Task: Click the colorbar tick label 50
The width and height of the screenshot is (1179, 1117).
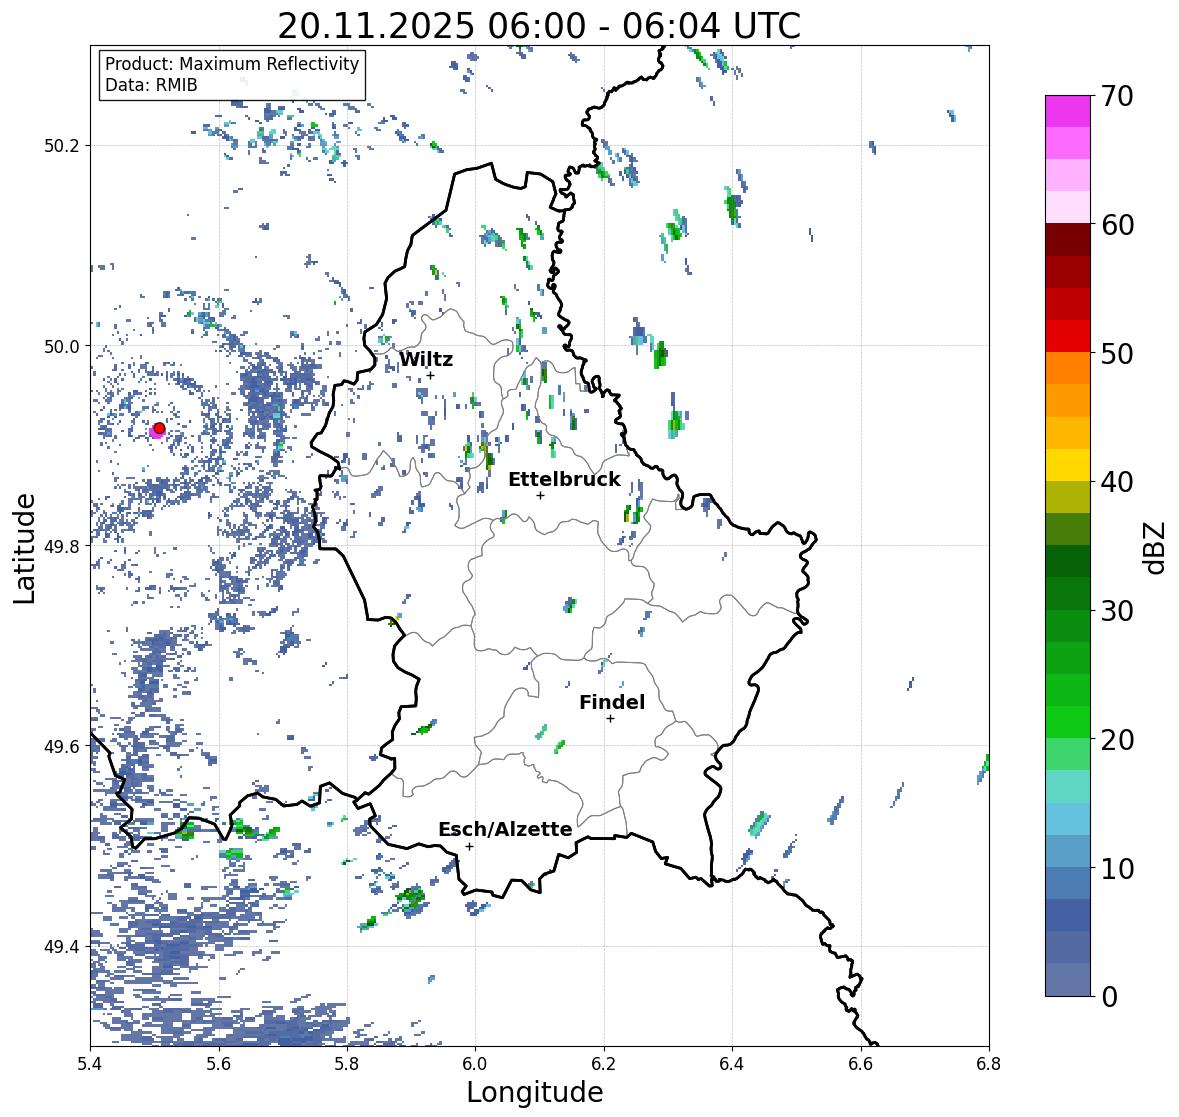Action: pyautogui.click(x=1117, y=353)
